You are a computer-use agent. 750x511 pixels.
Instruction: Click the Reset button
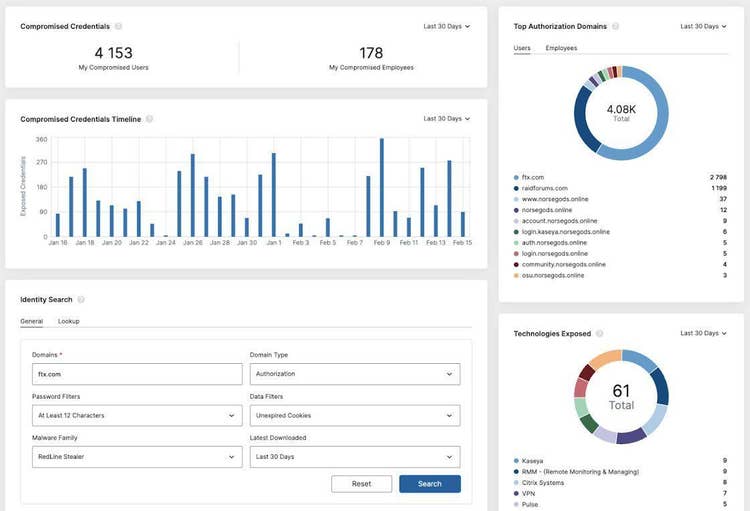pos(361,484)
